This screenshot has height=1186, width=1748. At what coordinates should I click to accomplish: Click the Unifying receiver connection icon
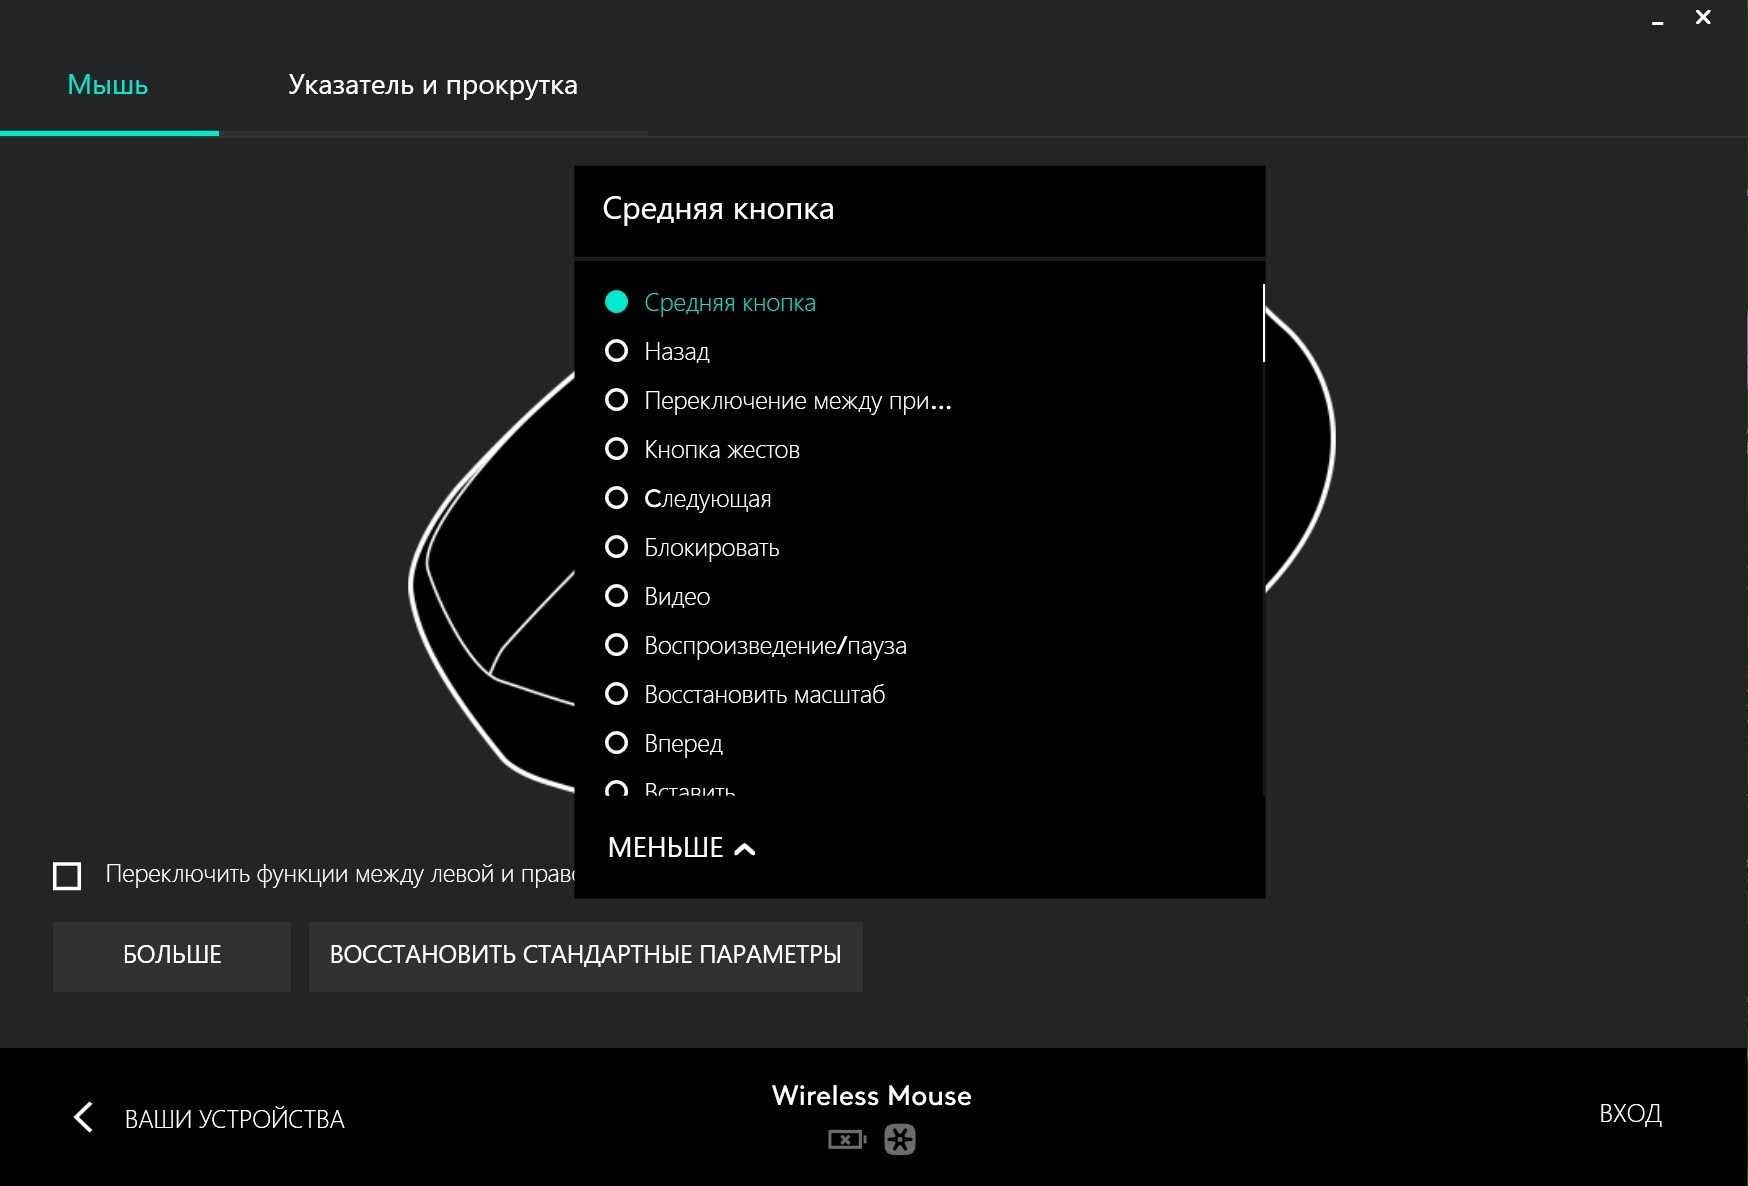pyautogui.click(x=900, y=1139)
